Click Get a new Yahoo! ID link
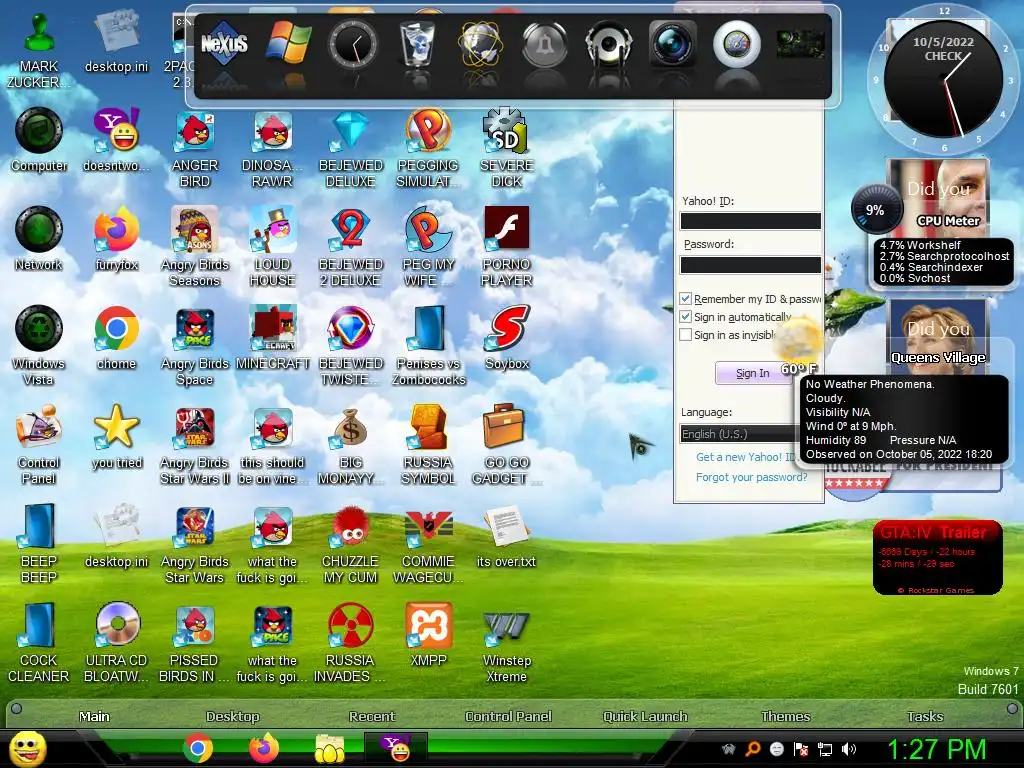This screenshot has width=1024, height=768. tap(745, 456)
